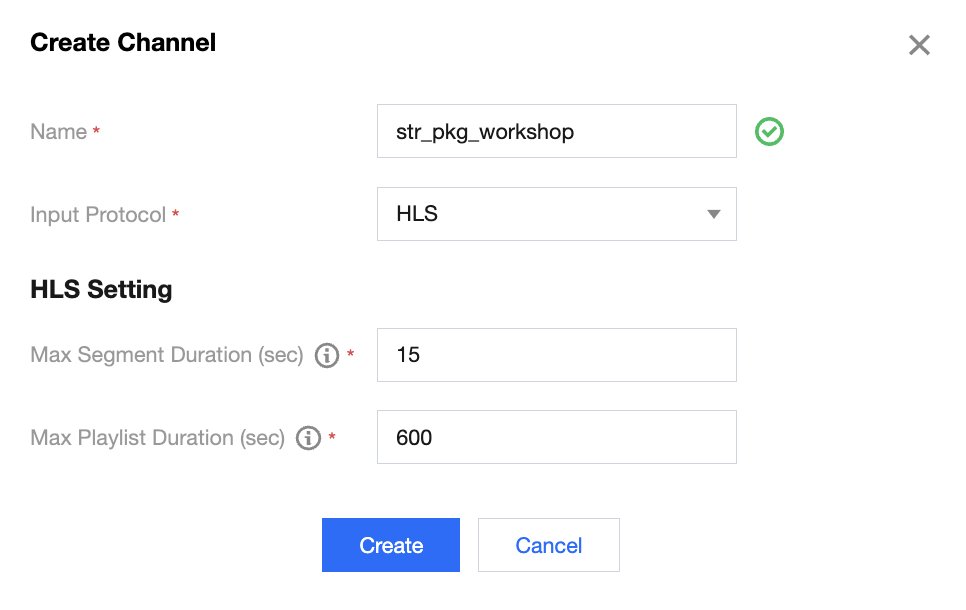
Task: Click the Max Segment Duration (sec) label
Action: coord(166,355)
